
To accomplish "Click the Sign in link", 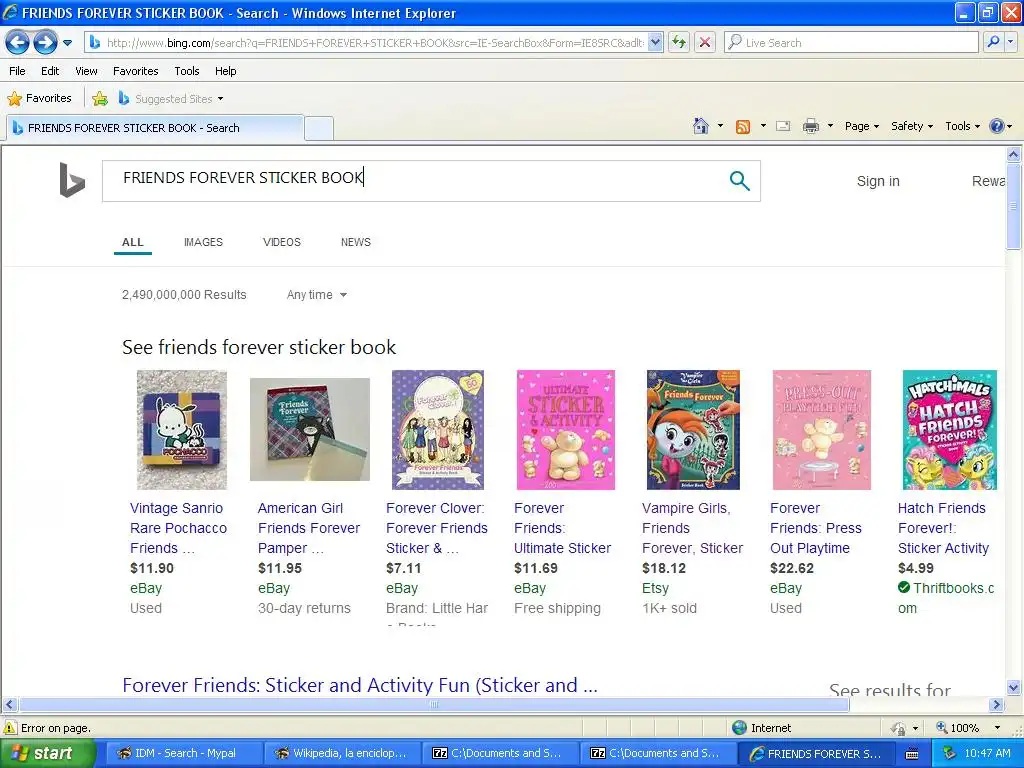I will [x=878, y=181].
